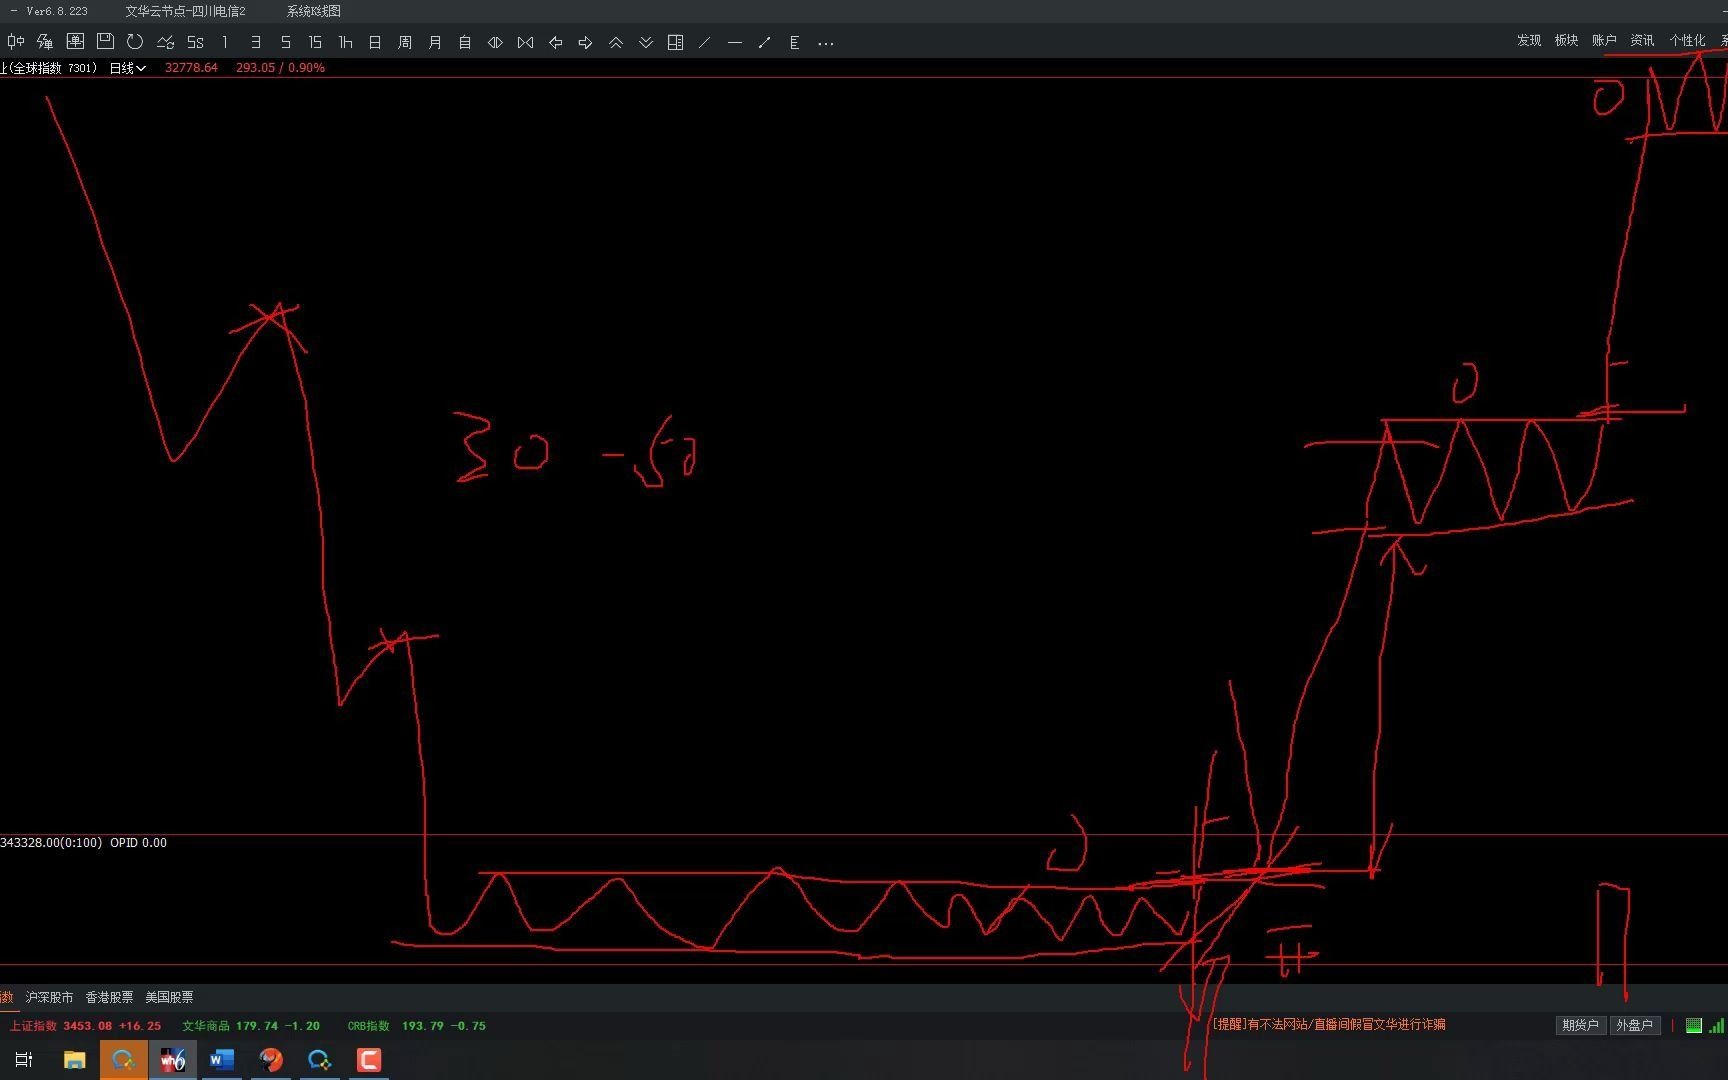Image resolution: width=1728 pixels, height=1080 pixels.
Task: Switch to the 香港股票 tab
Action: click(109, 997)
